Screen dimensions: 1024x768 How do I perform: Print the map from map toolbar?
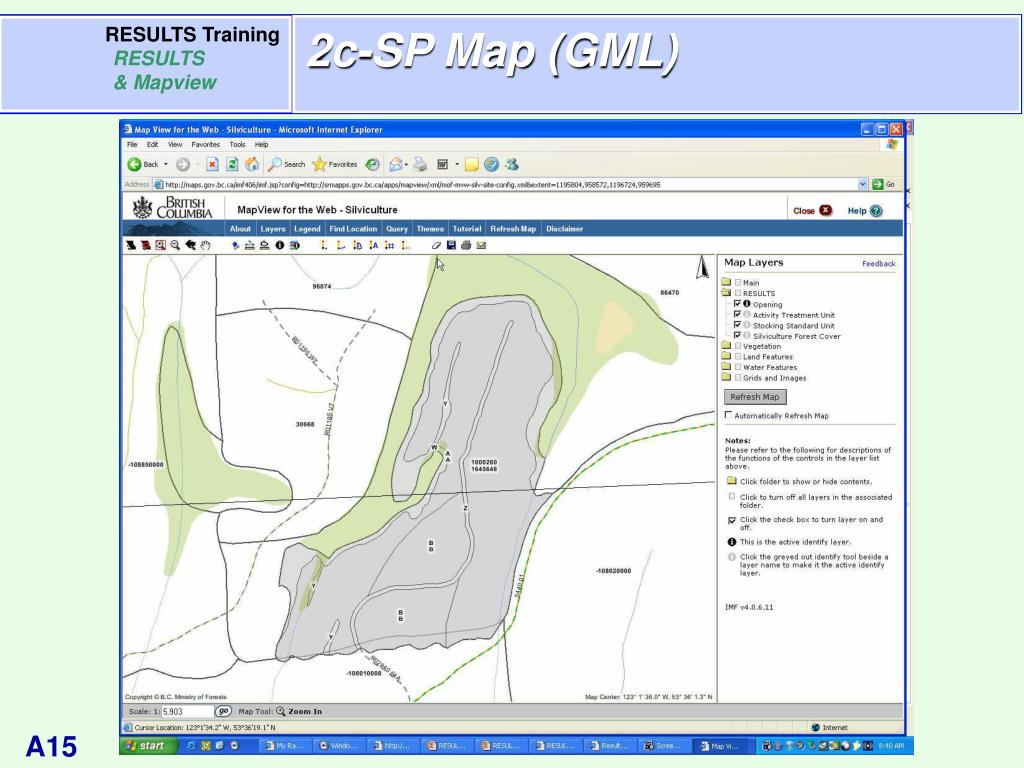tap(466, 246)
